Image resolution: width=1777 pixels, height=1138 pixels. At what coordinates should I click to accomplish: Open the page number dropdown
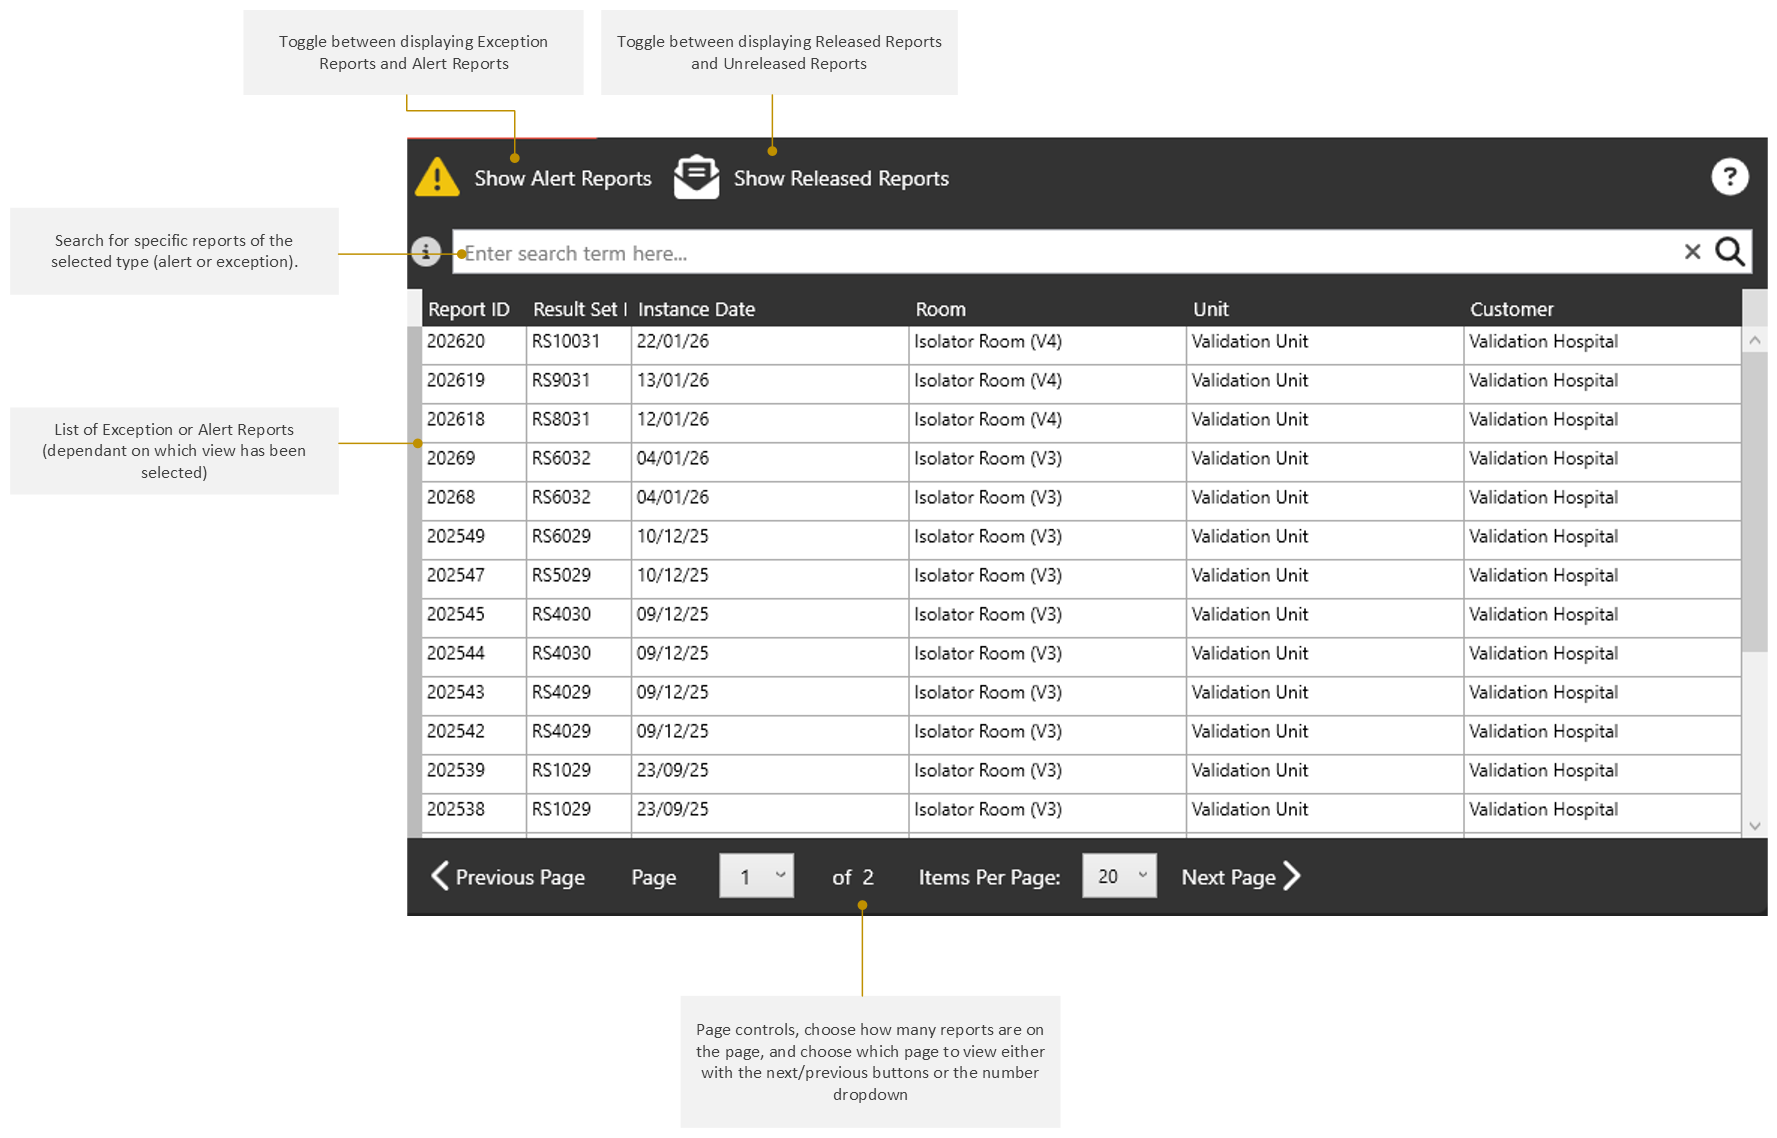(x=757, y=876)
